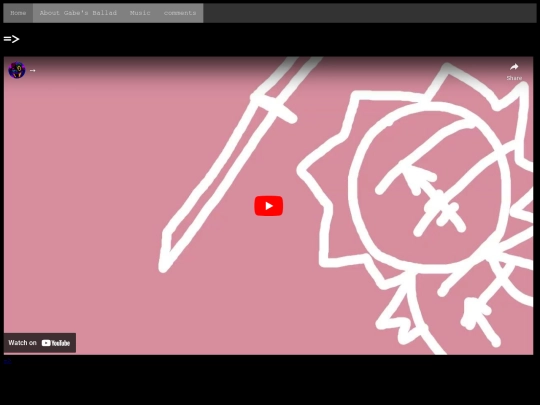Image resolution: width=540 pixels, height=405 pixels.
Task: Go to the Music page
Action: tap(140, 13)
